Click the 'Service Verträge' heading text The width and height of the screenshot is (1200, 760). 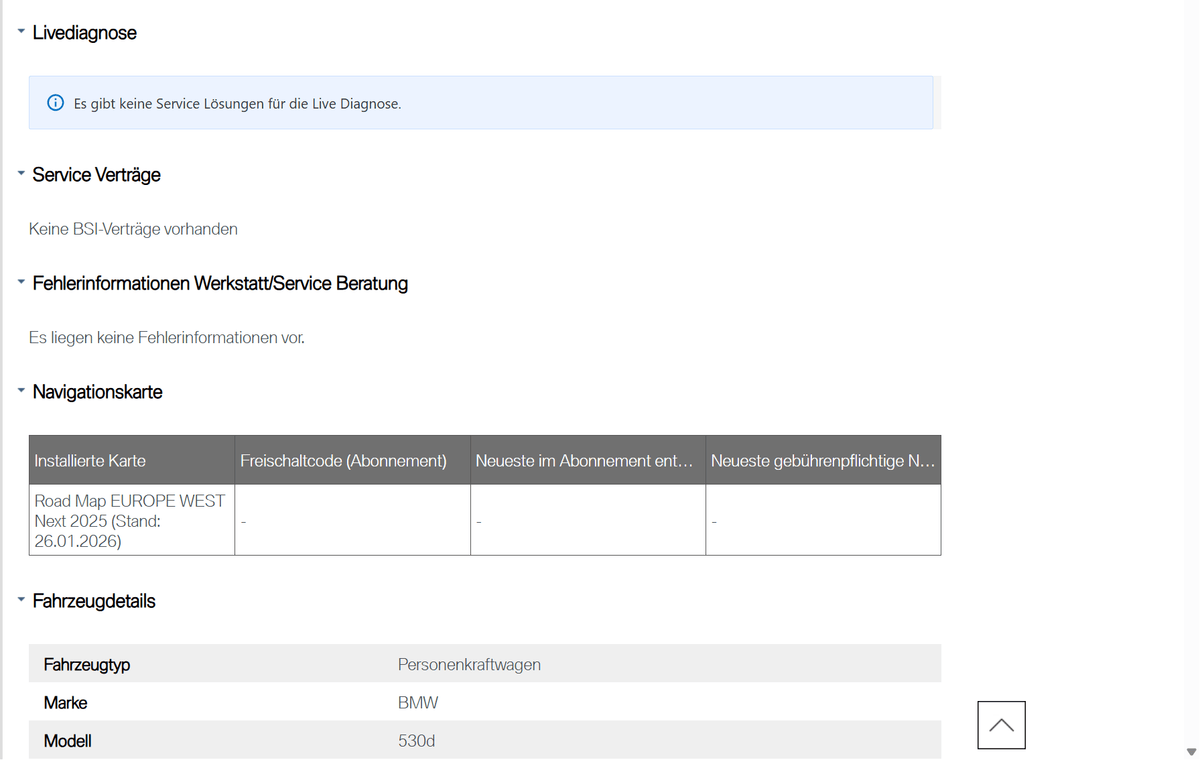[x=97, y=175]
